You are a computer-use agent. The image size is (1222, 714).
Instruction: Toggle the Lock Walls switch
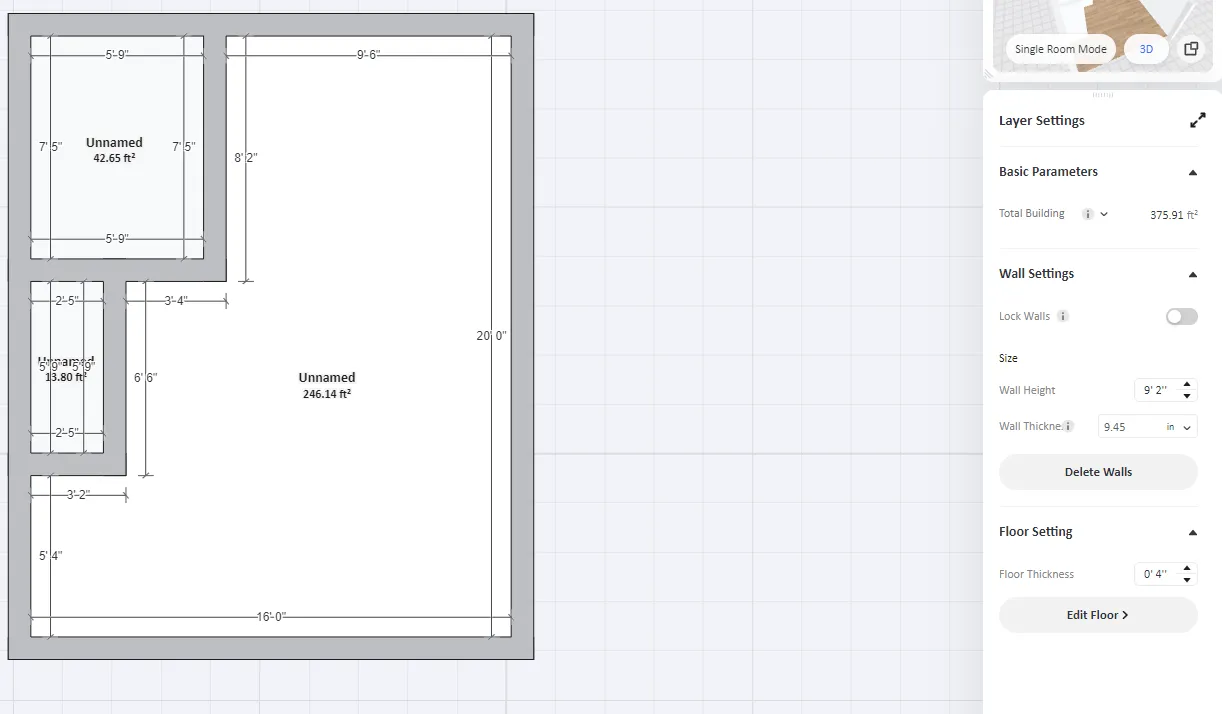pyautogui.click(x=1181, y=317)
